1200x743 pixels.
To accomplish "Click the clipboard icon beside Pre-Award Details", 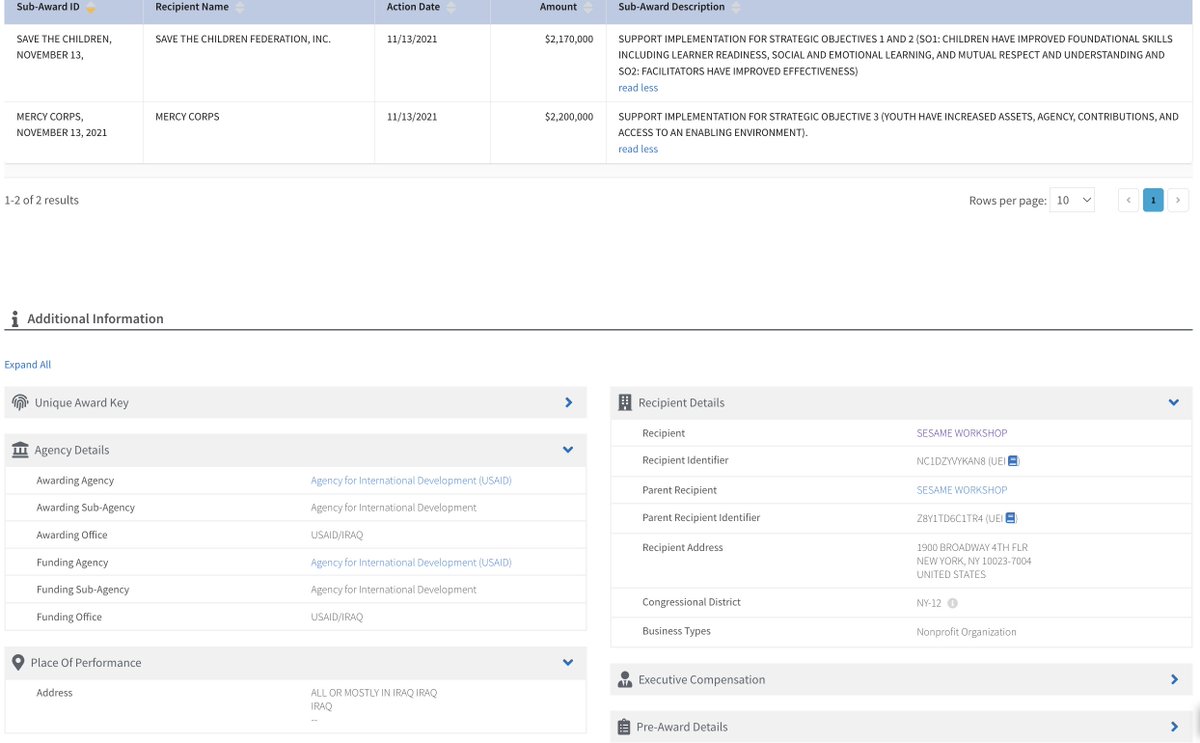I will pyautogui.click(x=624, y=727).
